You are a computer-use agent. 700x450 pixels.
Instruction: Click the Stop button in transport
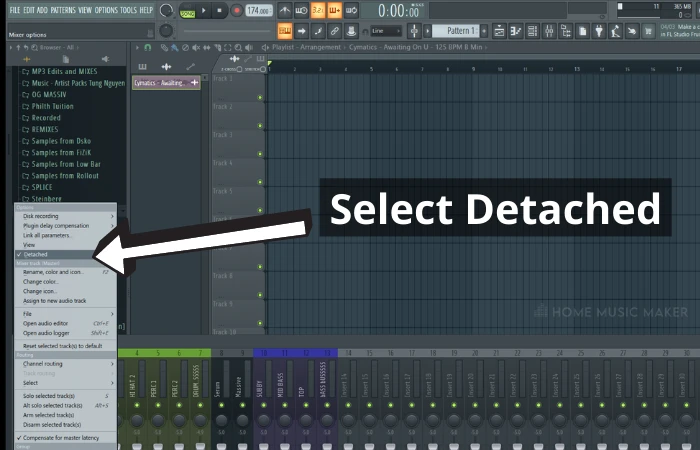[x=219, y=10]
